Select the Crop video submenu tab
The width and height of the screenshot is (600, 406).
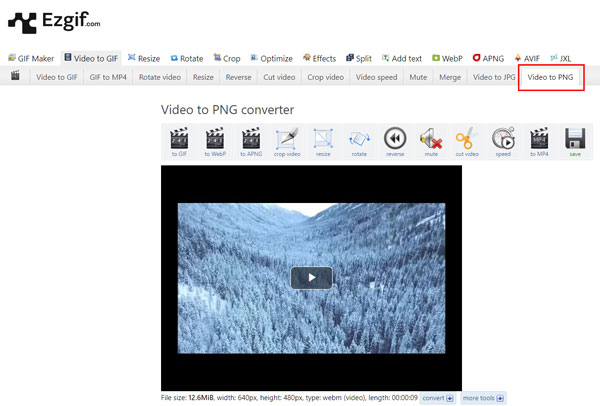(325, 77)
